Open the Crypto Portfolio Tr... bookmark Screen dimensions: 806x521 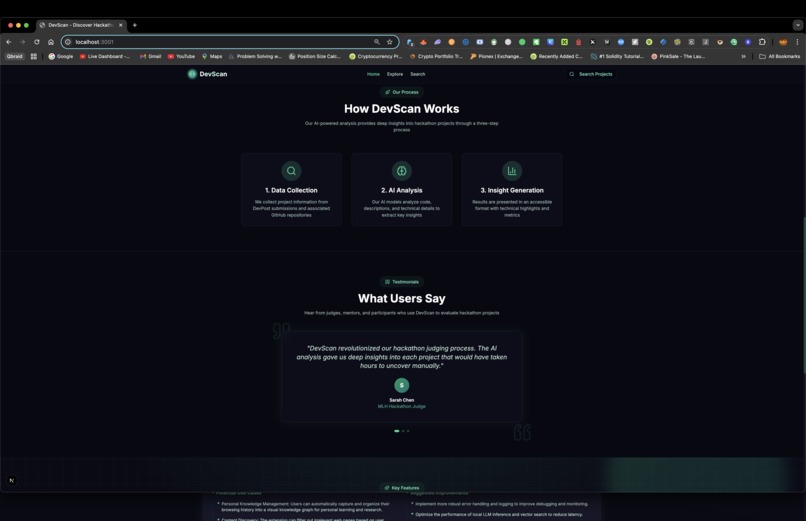click(x=436, y=57)
